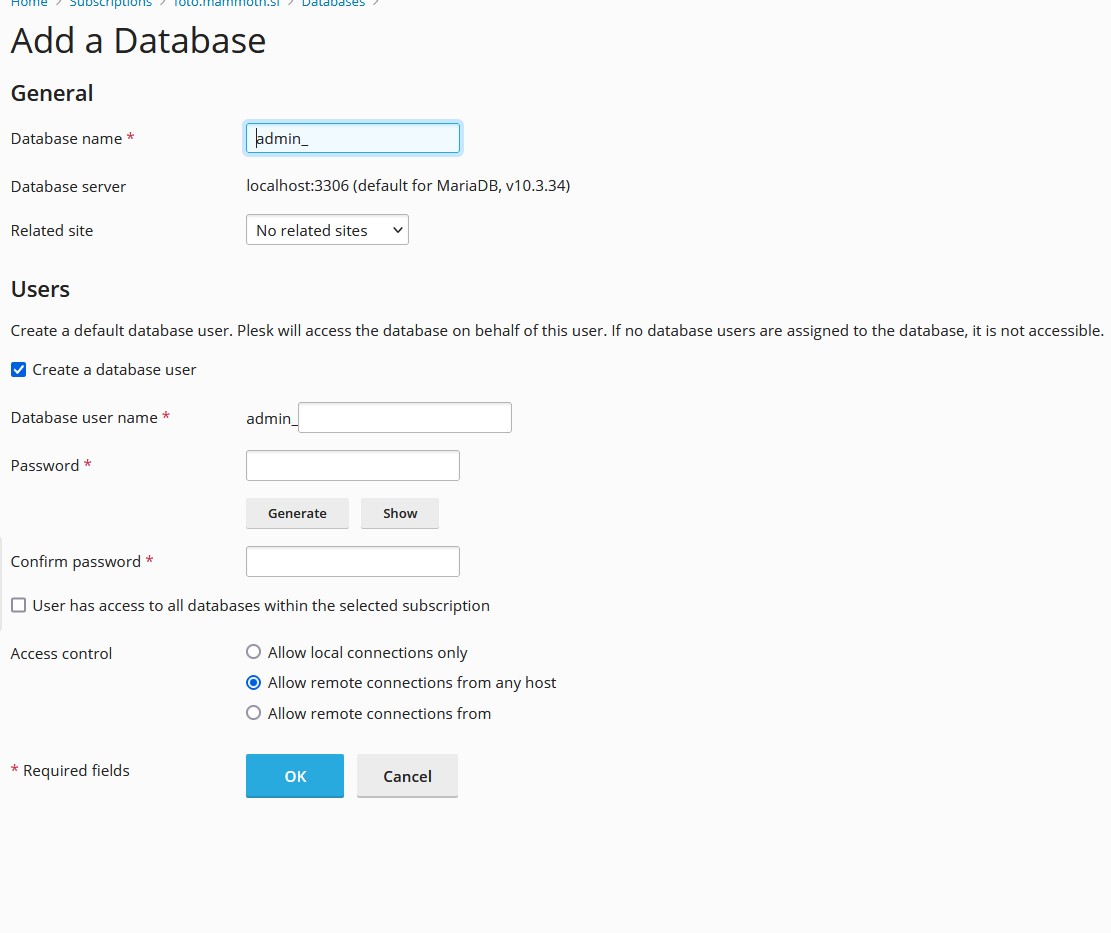
Task: Click the Database user name field
Action: [x=405, y=417]
